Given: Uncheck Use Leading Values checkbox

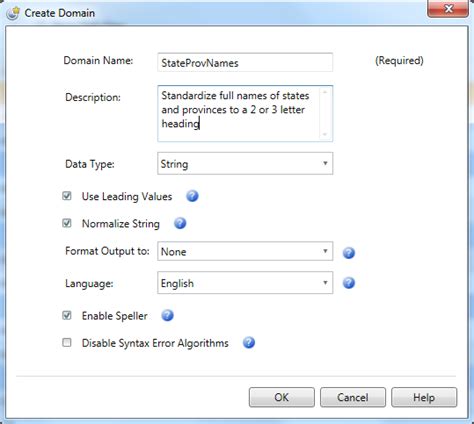Looking at the screenshot, I should [67, 196].
